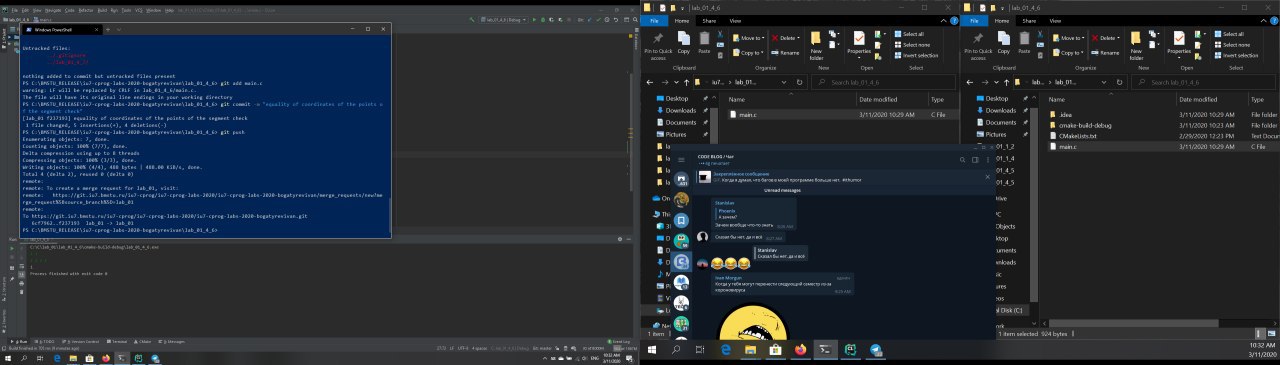Open recent locations dropdown in left Explorer
1280x365 pixels.
[x=677, y=82]
